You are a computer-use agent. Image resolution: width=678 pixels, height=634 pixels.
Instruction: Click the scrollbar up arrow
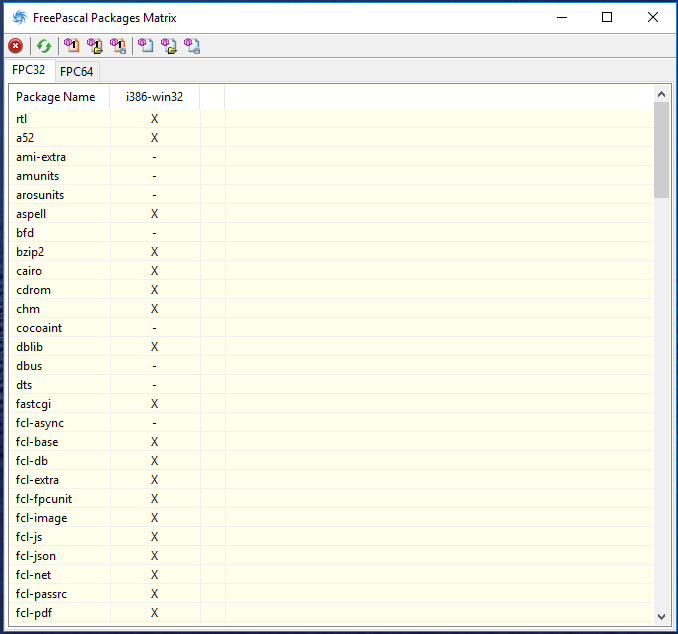point(661,94)
